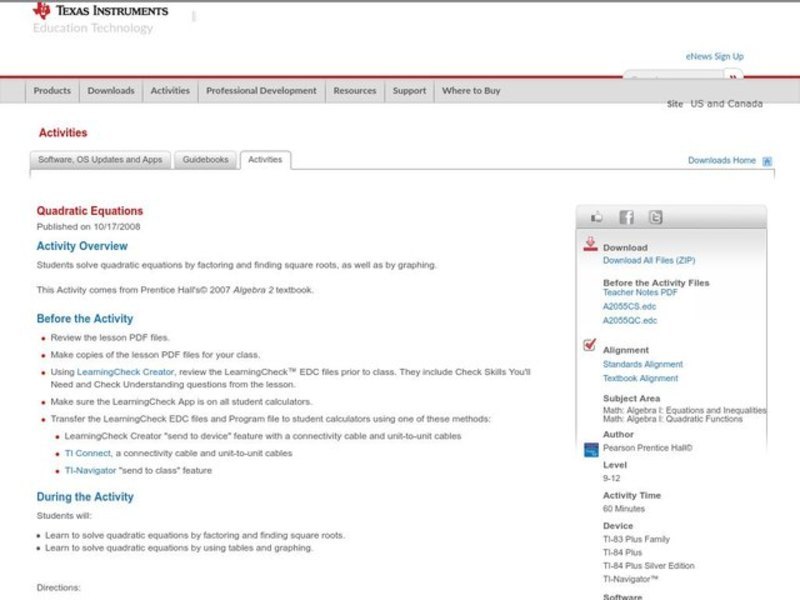This screenshot has height=600, width=800.
Task: Open the Teacher Notes PDF link
Action: click(x=640, y=293)
